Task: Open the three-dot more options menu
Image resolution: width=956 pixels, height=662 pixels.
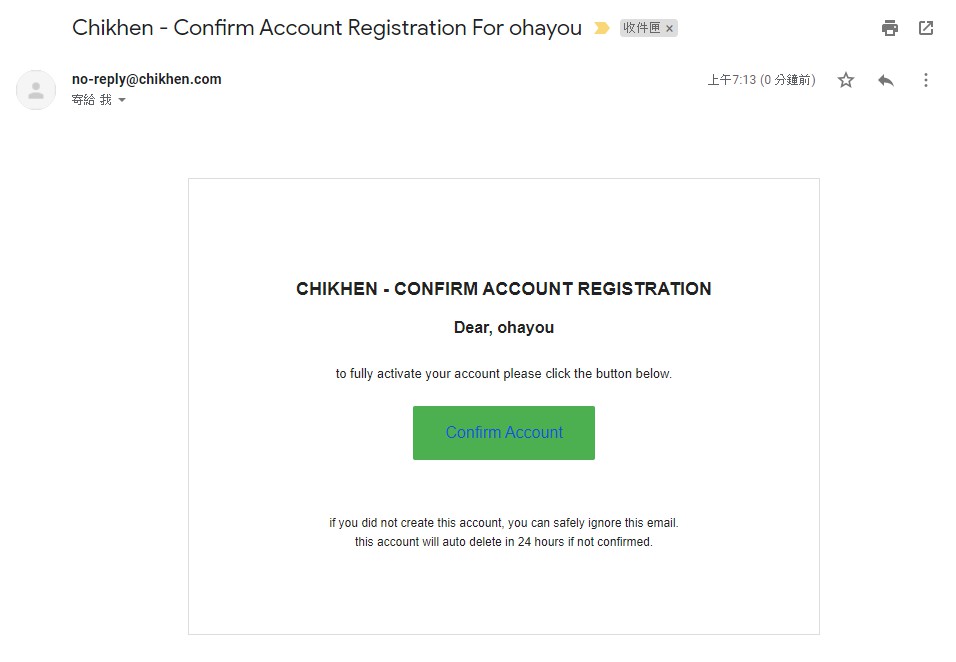Action: tap(926, 80)
